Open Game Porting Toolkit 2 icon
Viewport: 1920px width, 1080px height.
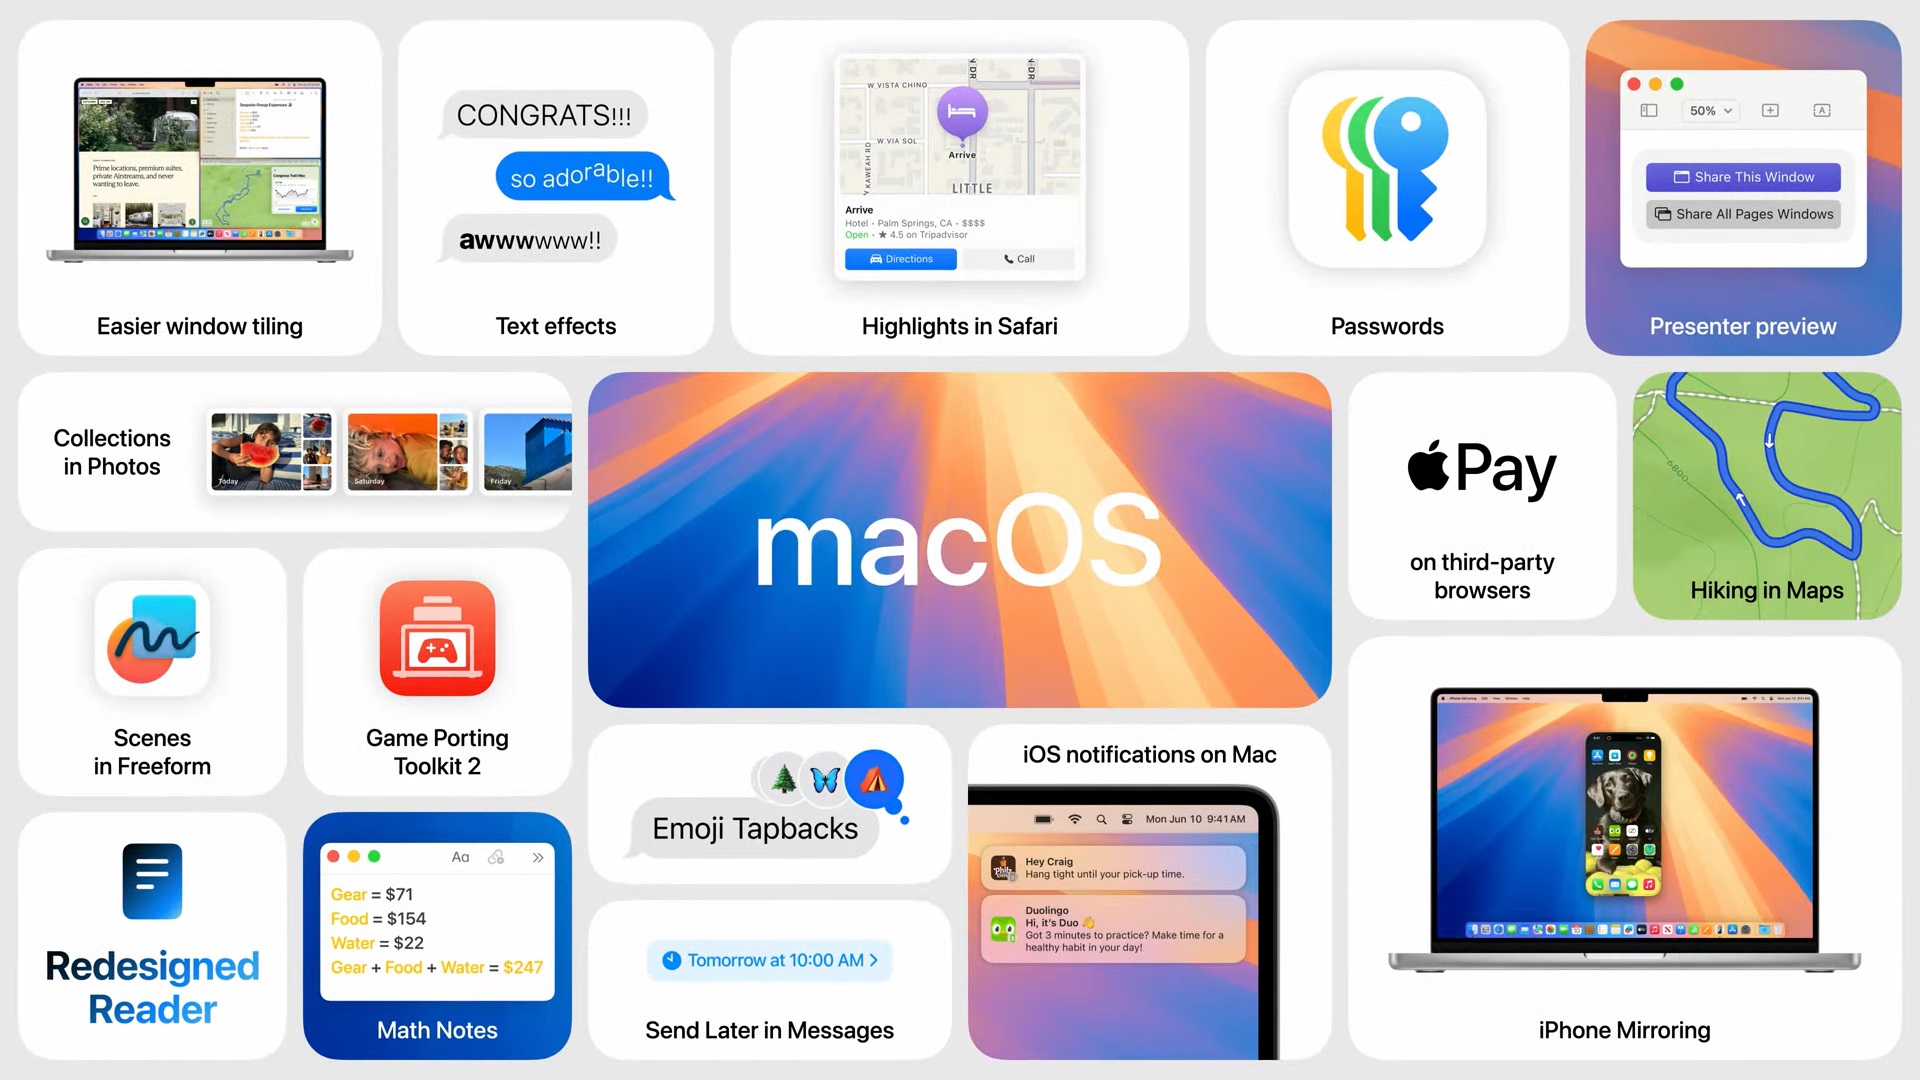[x=436, y=640]
